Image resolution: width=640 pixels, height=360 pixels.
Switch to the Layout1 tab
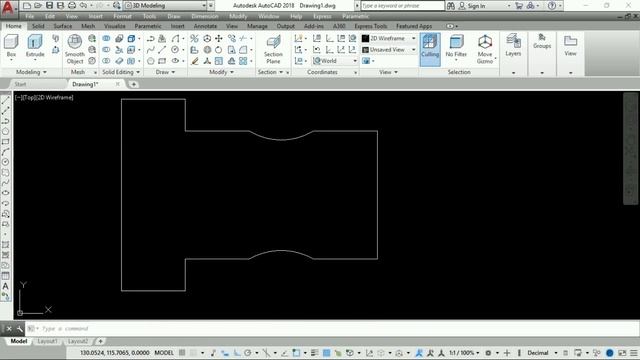pos(47,341)
